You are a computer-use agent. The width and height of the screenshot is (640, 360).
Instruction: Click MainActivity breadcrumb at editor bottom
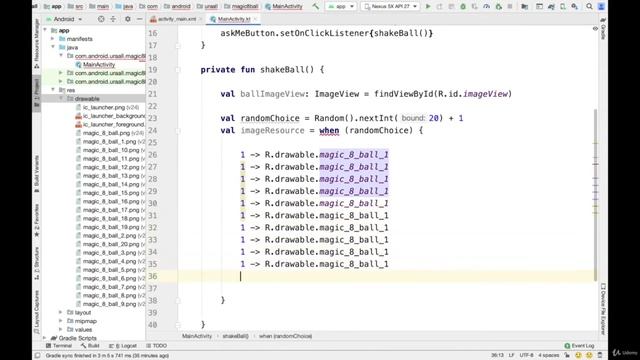coord(197,336)
